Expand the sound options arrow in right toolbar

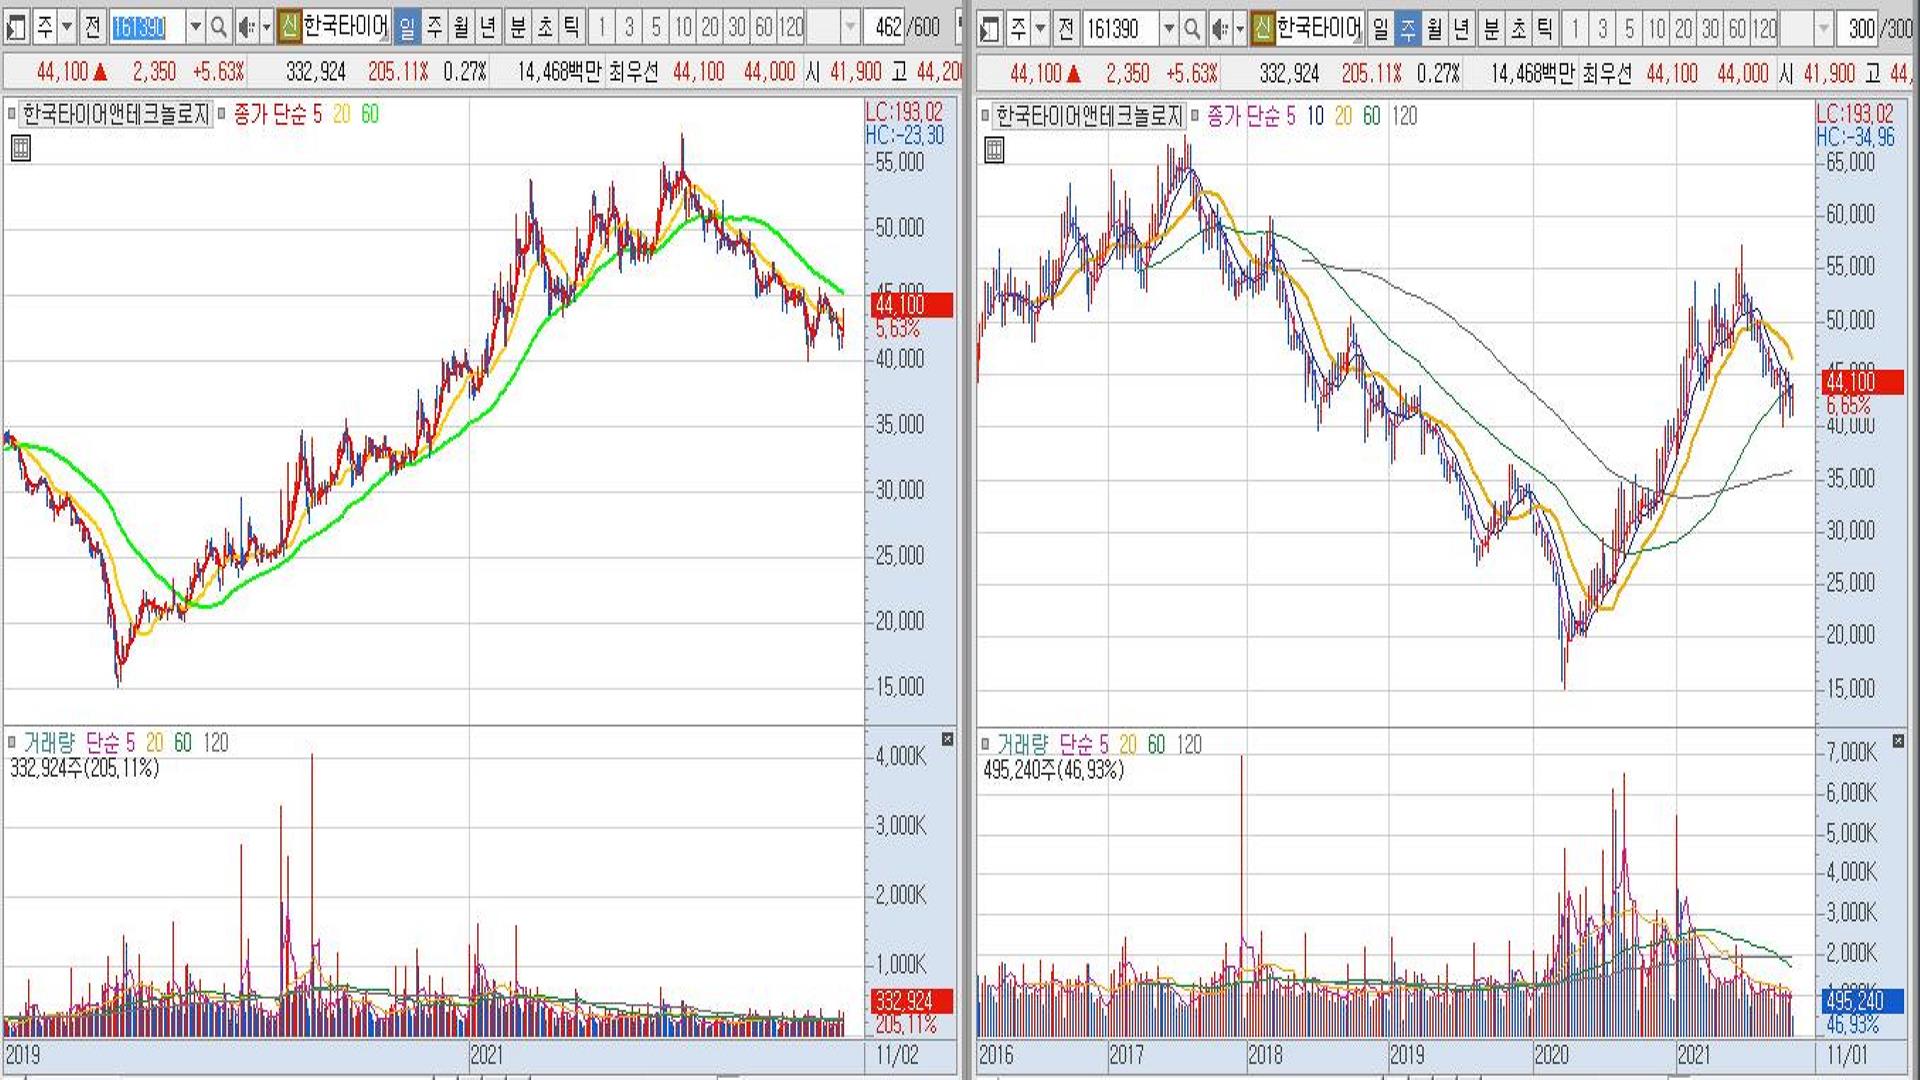pyautogui.click(x=1239, y=29)
